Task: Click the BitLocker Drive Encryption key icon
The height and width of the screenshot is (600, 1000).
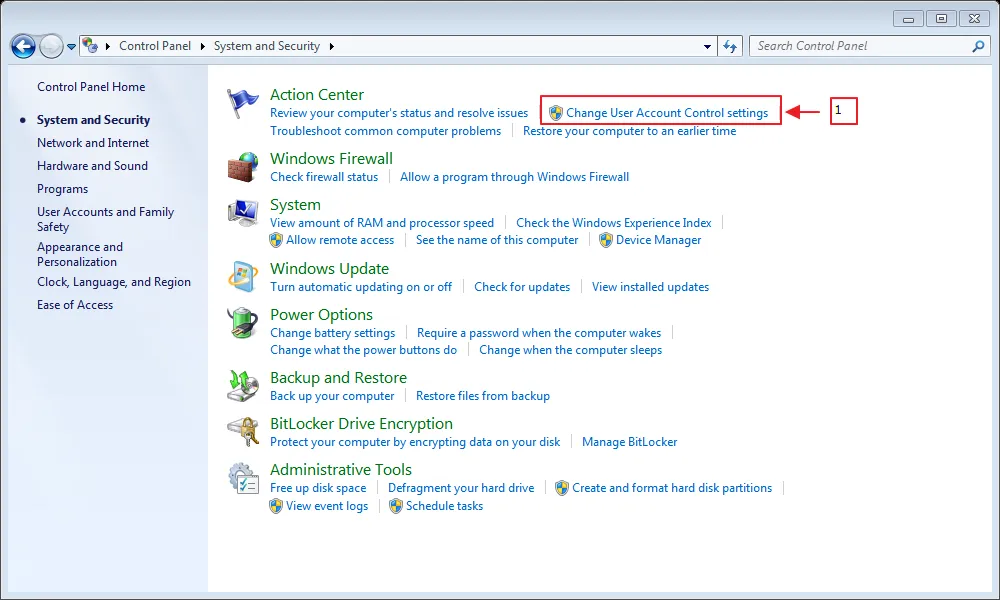Action: tap(243, 432)
